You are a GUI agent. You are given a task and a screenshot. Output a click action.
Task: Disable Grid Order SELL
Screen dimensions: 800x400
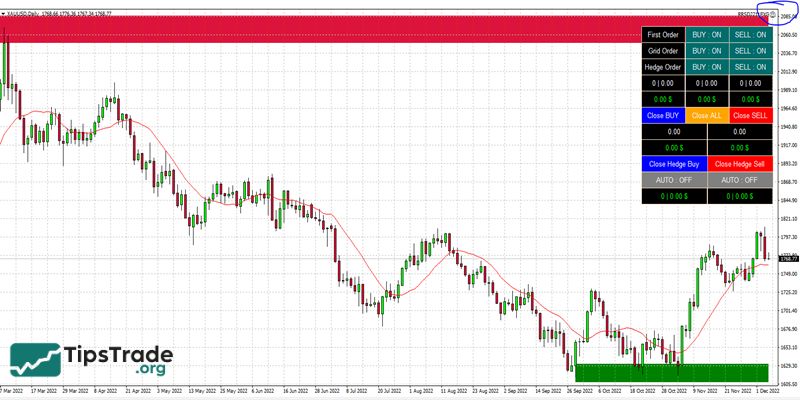coord(750,50)
